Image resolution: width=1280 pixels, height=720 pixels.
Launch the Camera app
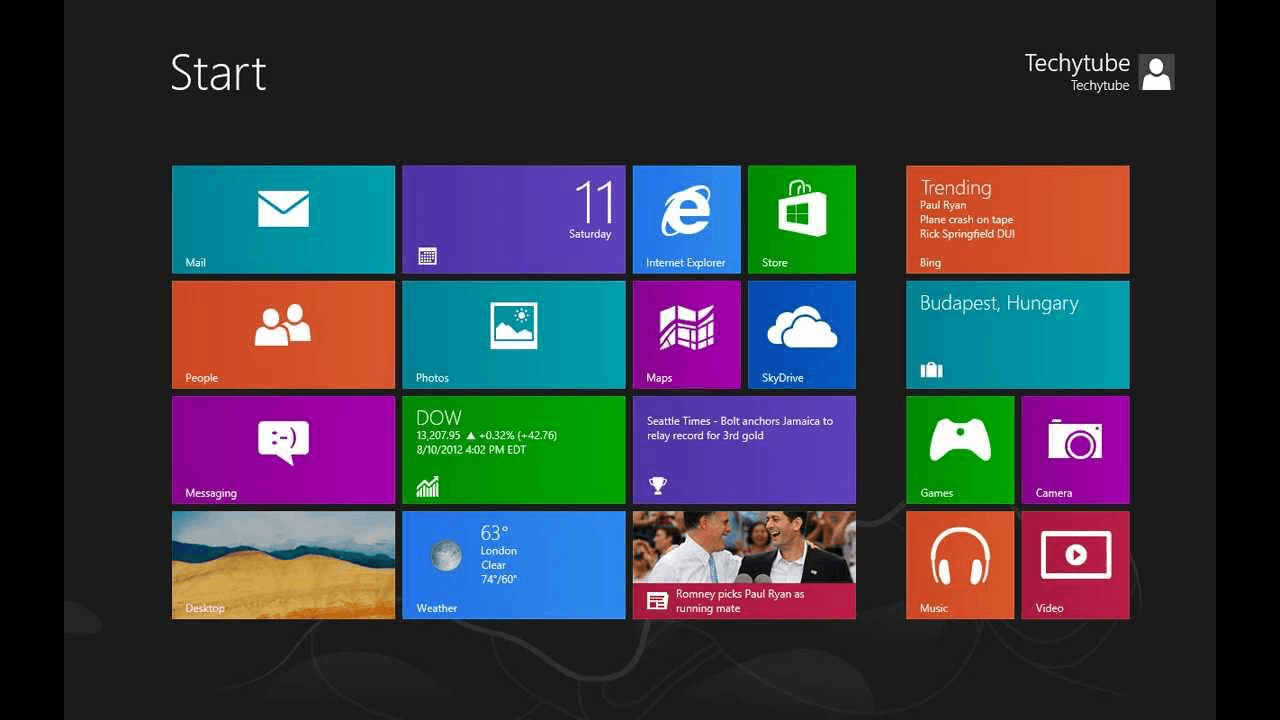(1075, 449)
